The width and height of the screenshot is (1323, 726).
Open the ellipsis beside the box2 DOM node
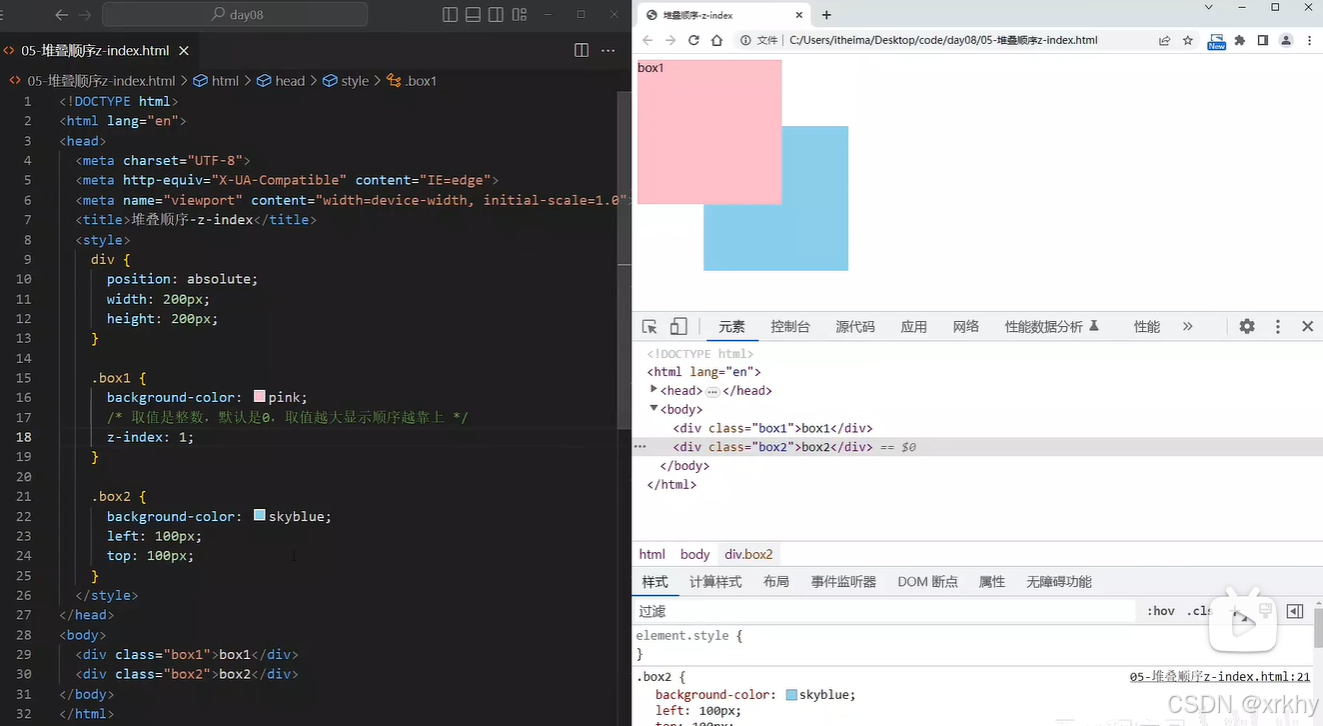click(641, 447)
